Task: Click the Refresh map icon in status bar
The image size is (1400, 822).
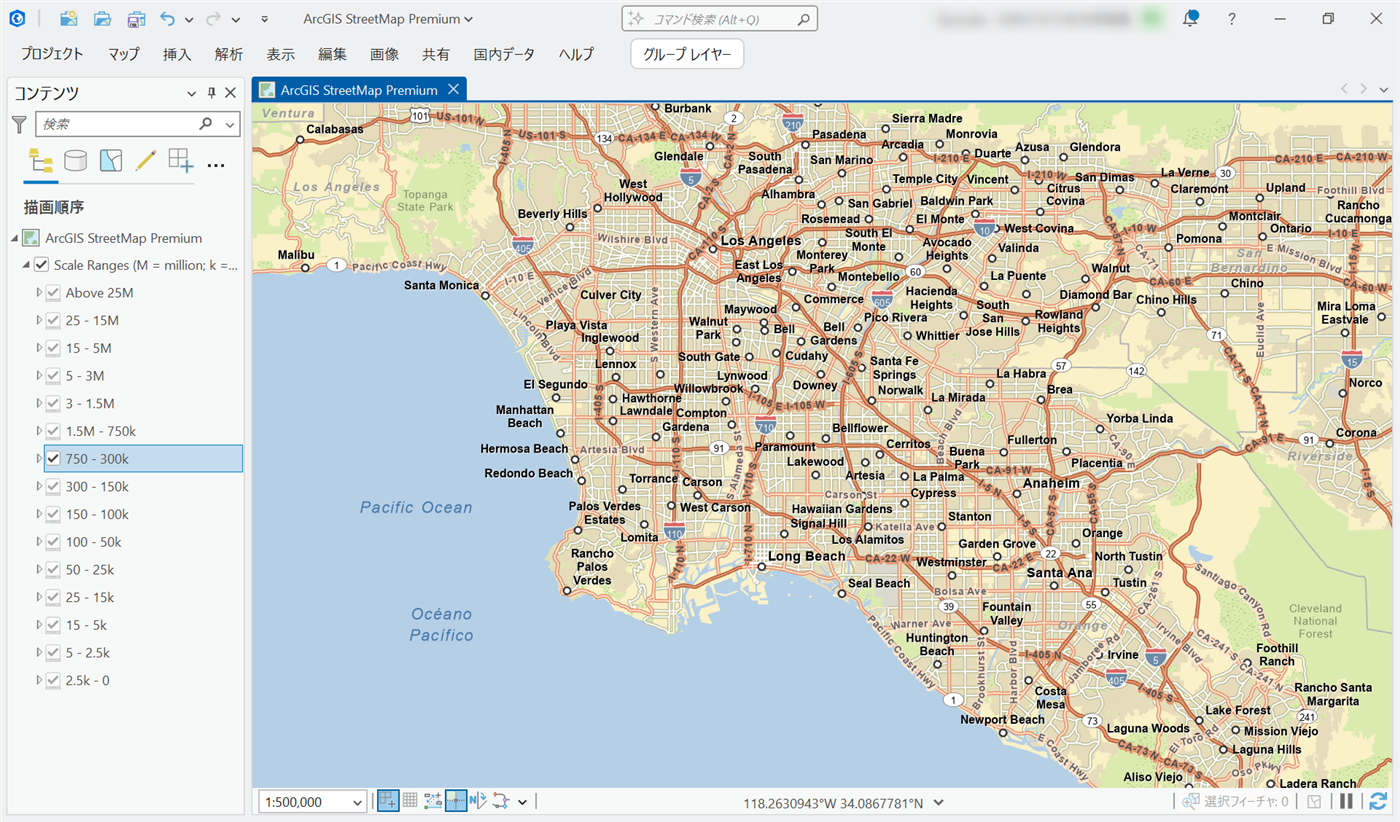Action: pos(1379,801)
